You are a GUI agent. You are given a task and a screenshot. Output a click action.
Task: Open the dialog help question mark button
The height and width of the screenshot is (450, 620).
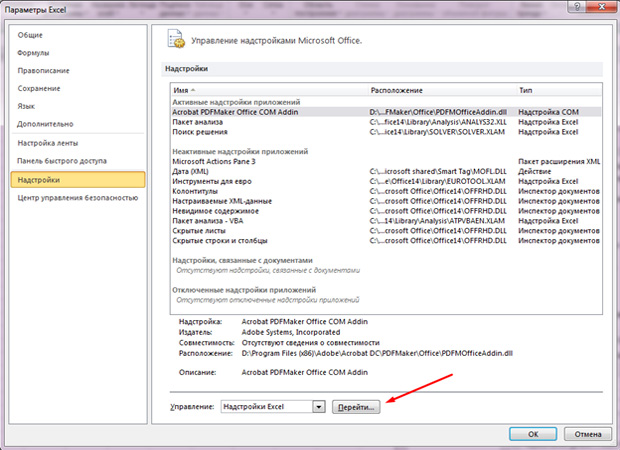[x=578, y=7]
